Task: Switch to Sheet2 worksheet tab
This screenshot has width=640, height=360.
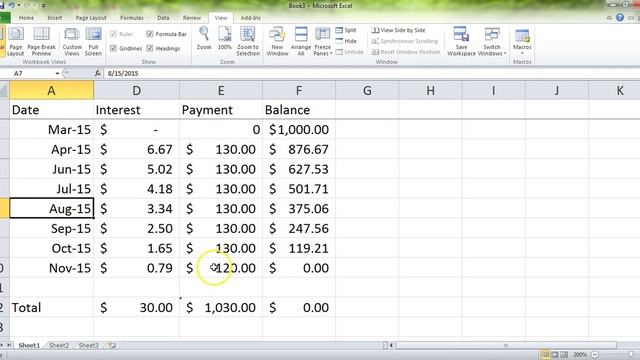Action: click(59, 345)
